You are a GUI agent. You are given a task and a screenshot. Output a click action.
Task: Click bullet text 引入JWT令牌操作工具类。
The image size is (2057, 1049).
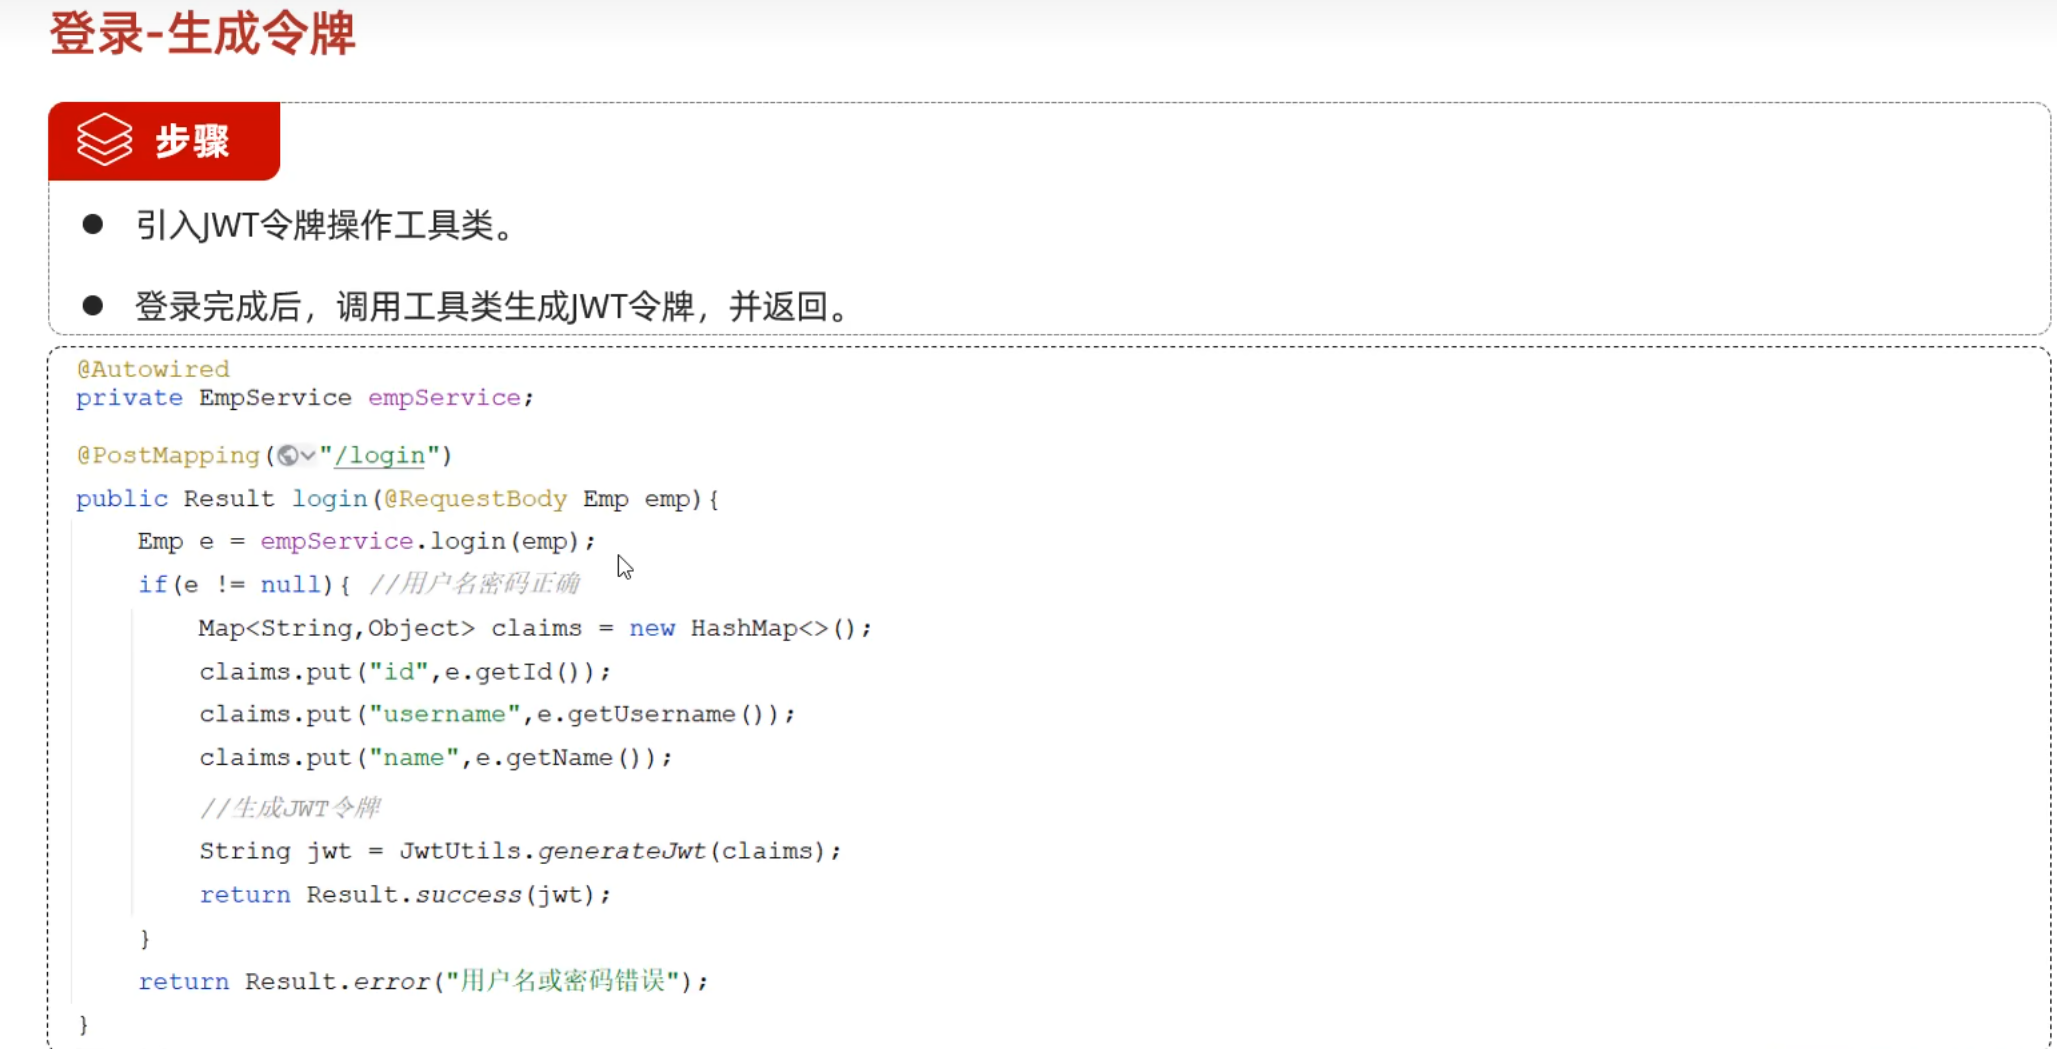tap(326, 225)
